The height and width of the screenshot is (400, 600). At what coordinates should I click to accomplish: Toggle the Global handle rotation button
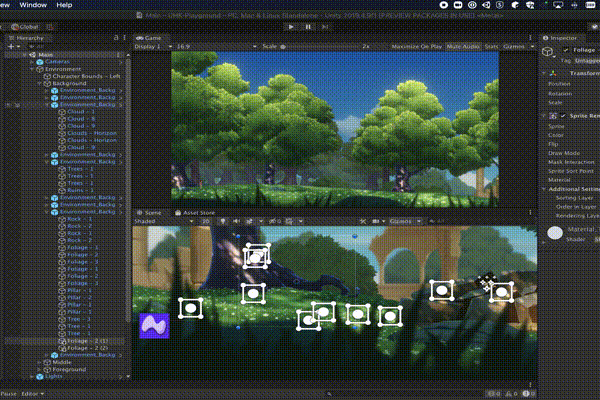[25, 27]
